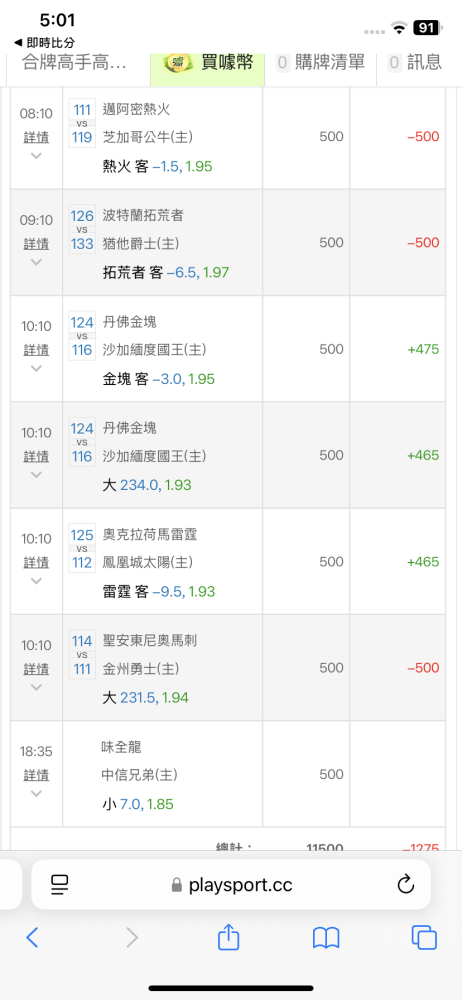Viewport: 462px width, 1000px height.
Task: Expand chevron under 08:10 Heat game
Action: coord(36,156)
